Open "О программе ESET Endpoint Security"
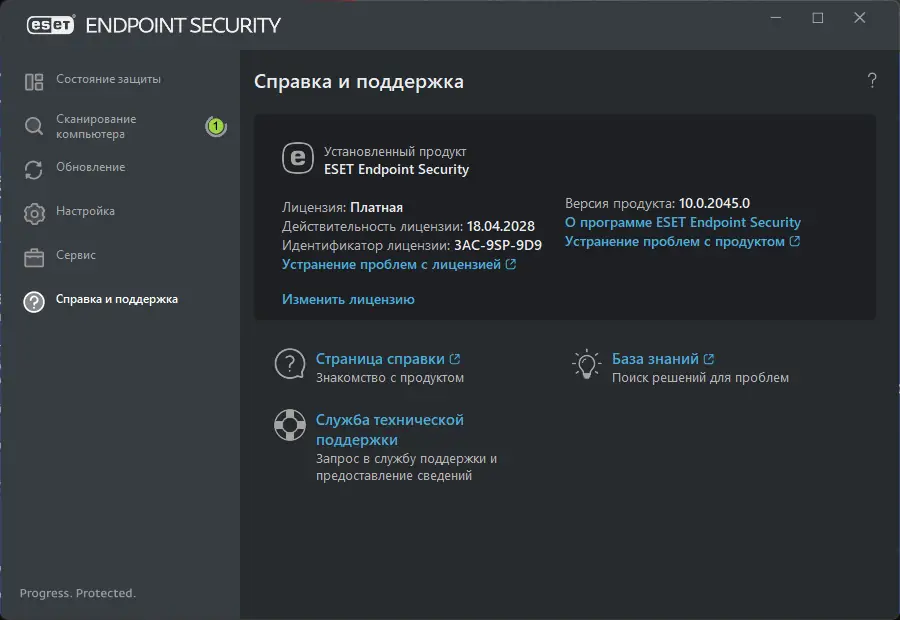Image resolution: width=900 pixels, height=620 pixels. click(x=683, y=222)
